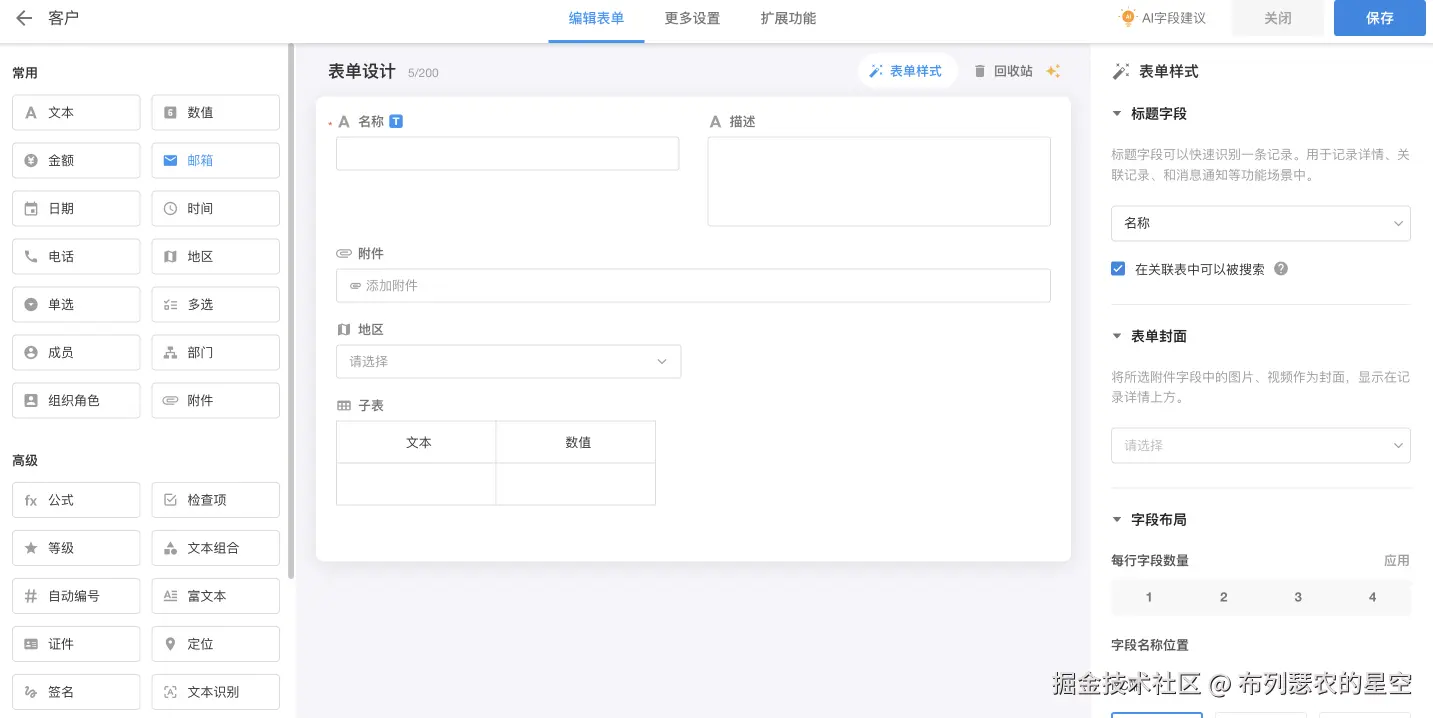Add a 多选 multi-select field
1433x718 pixels.
click(215, 305)
